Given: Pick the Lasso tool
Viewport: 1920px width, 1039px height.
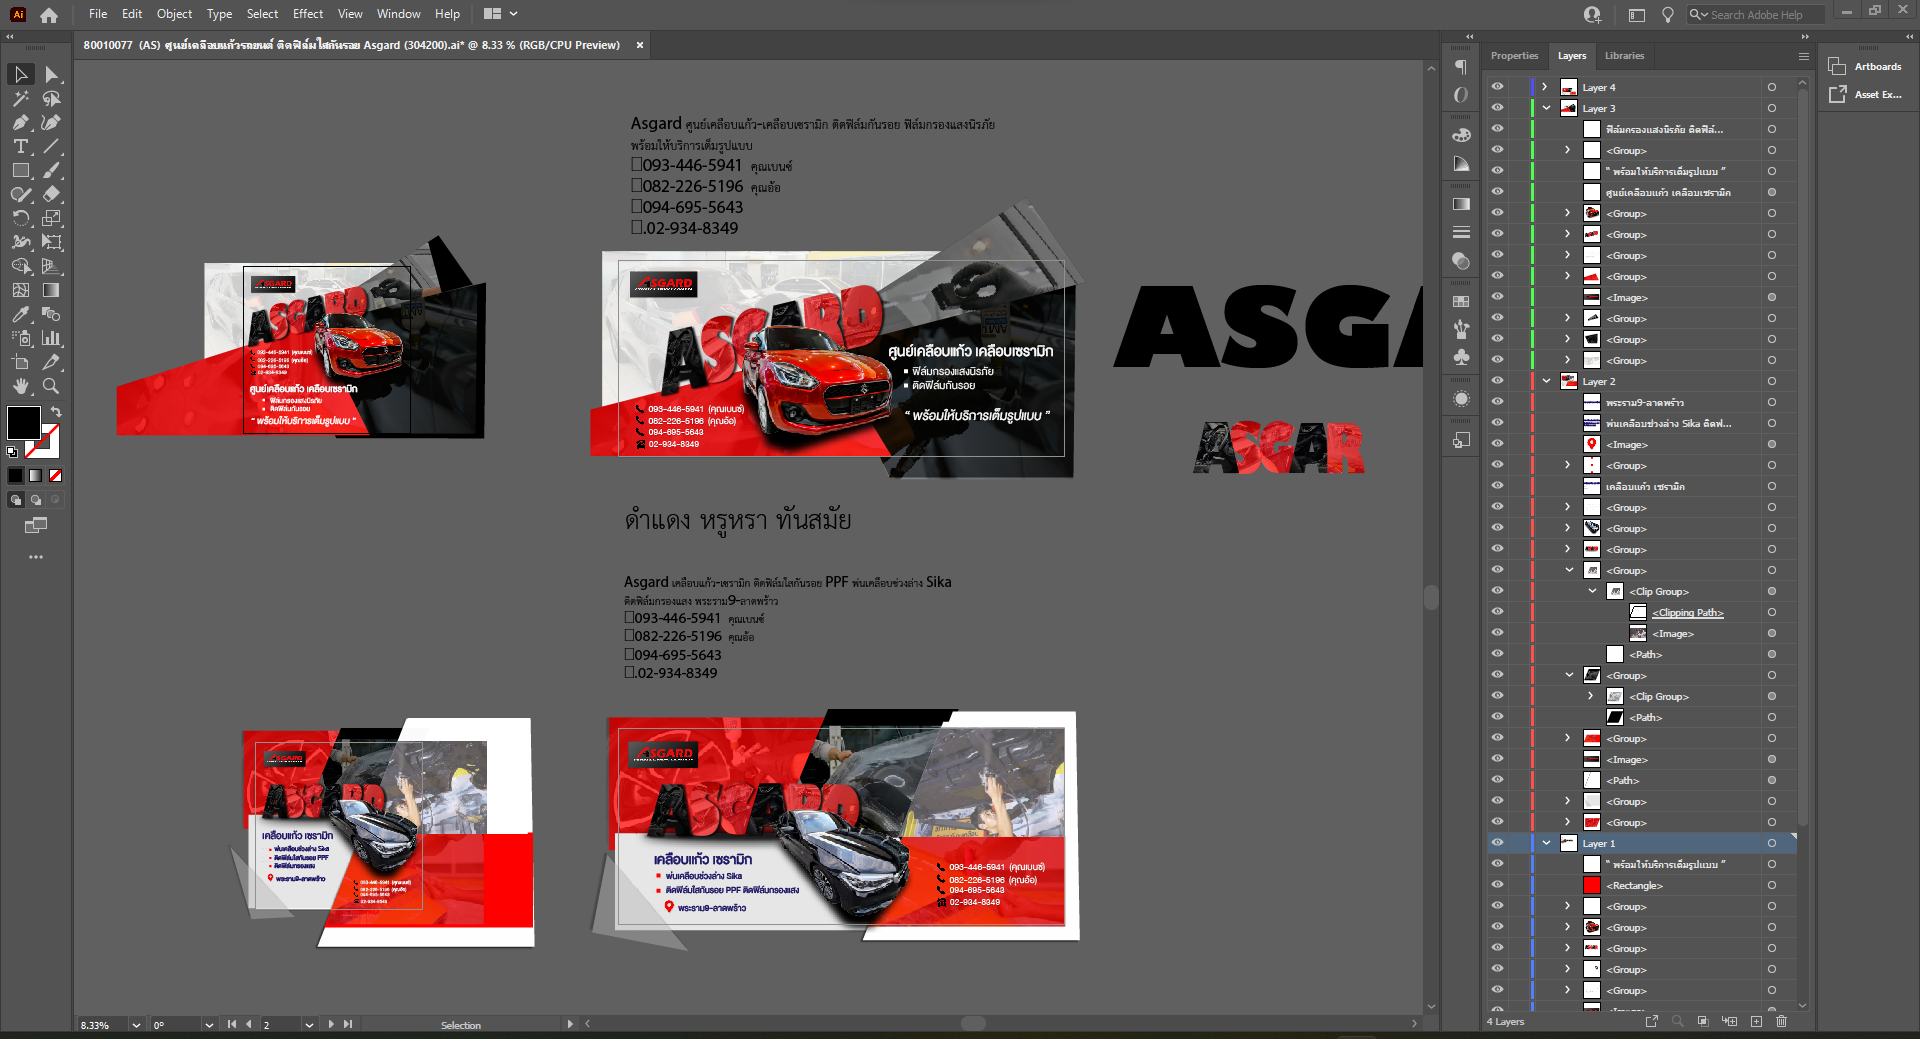Looking at the screenshot, I should [52, 98].
